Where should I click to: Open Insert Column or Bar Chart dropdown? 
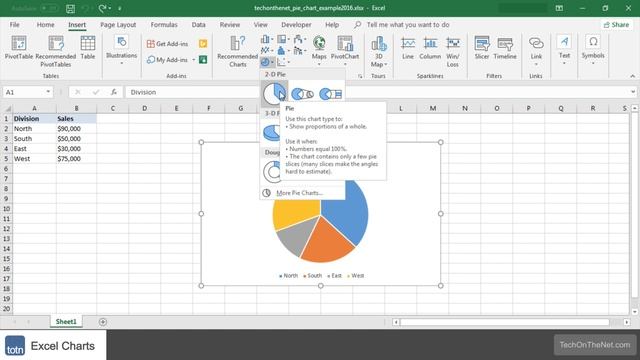[x=267, y=39]
